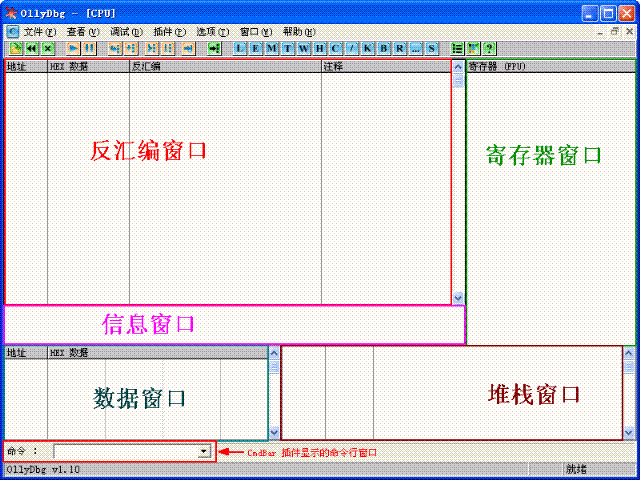640x480 pixels.
Task: Click the disassembly pane scrollbar thumb
Action: pos(458,80)
